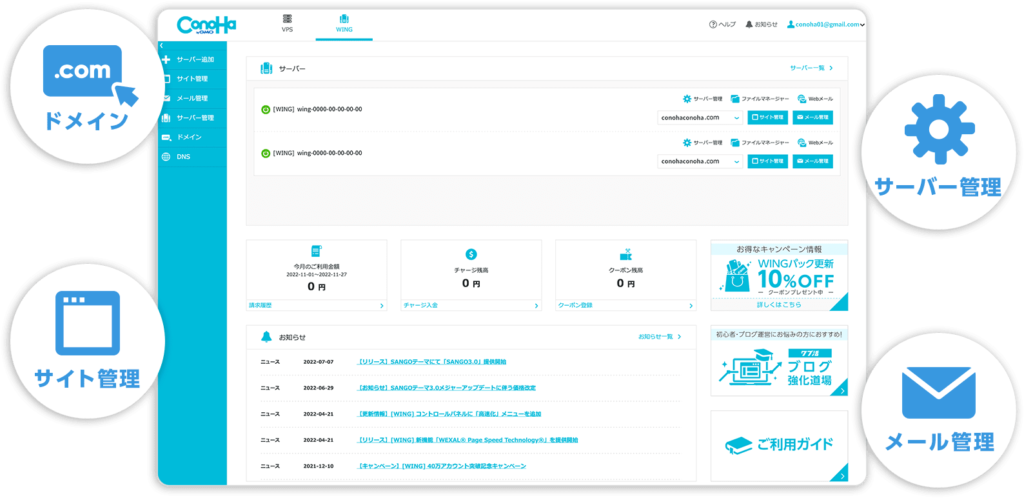
Task: Click the サーバー管理 gear icon in first server row
Action: point(687,99)
